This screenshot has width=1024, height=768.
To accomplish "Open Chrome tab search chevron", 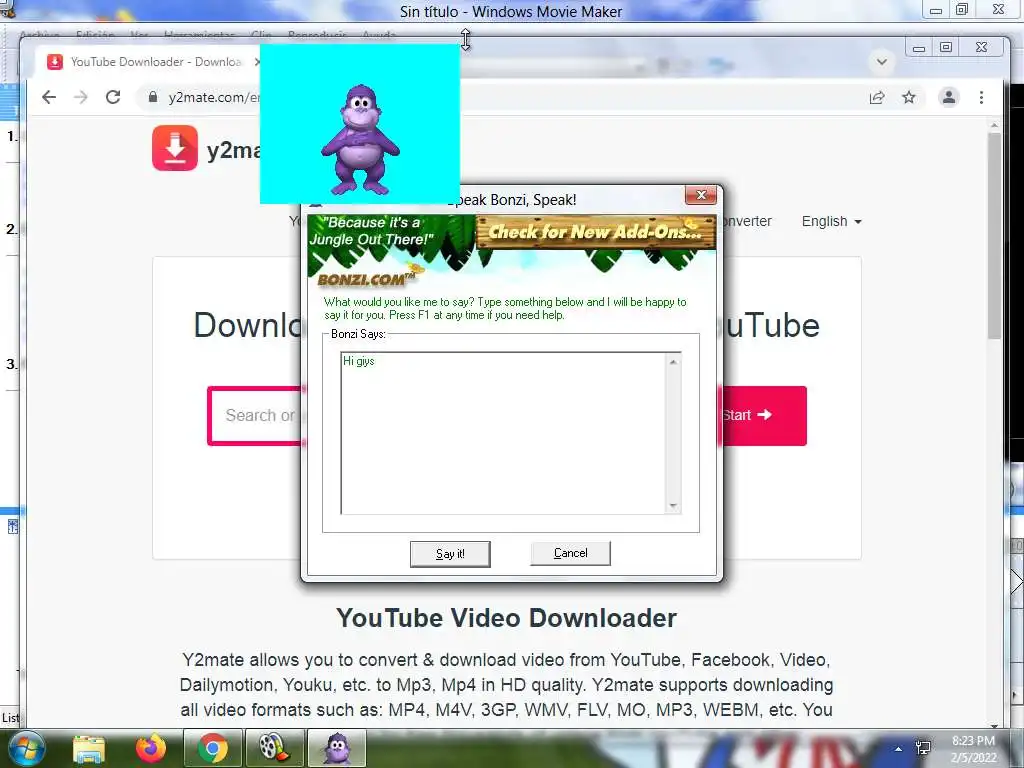I will point(882,62).
